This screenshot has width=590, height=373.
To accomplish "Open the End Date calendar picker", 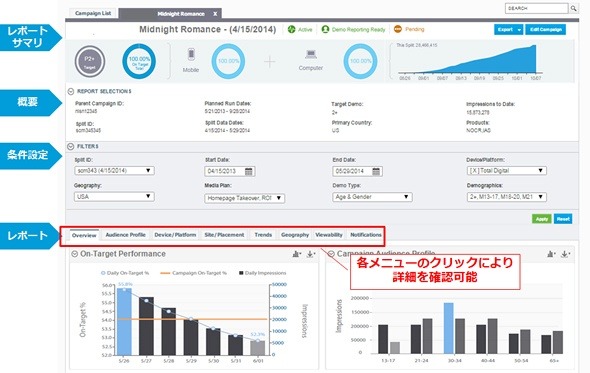I will (x=376, y=171).
